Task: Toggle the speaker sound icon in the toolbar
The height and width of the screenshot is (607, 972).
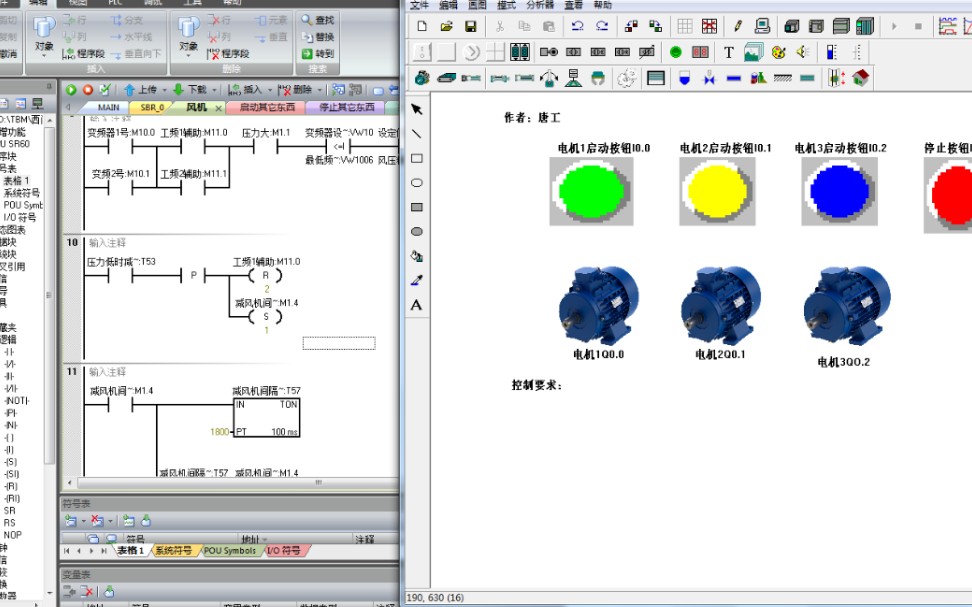Action: 802,51
